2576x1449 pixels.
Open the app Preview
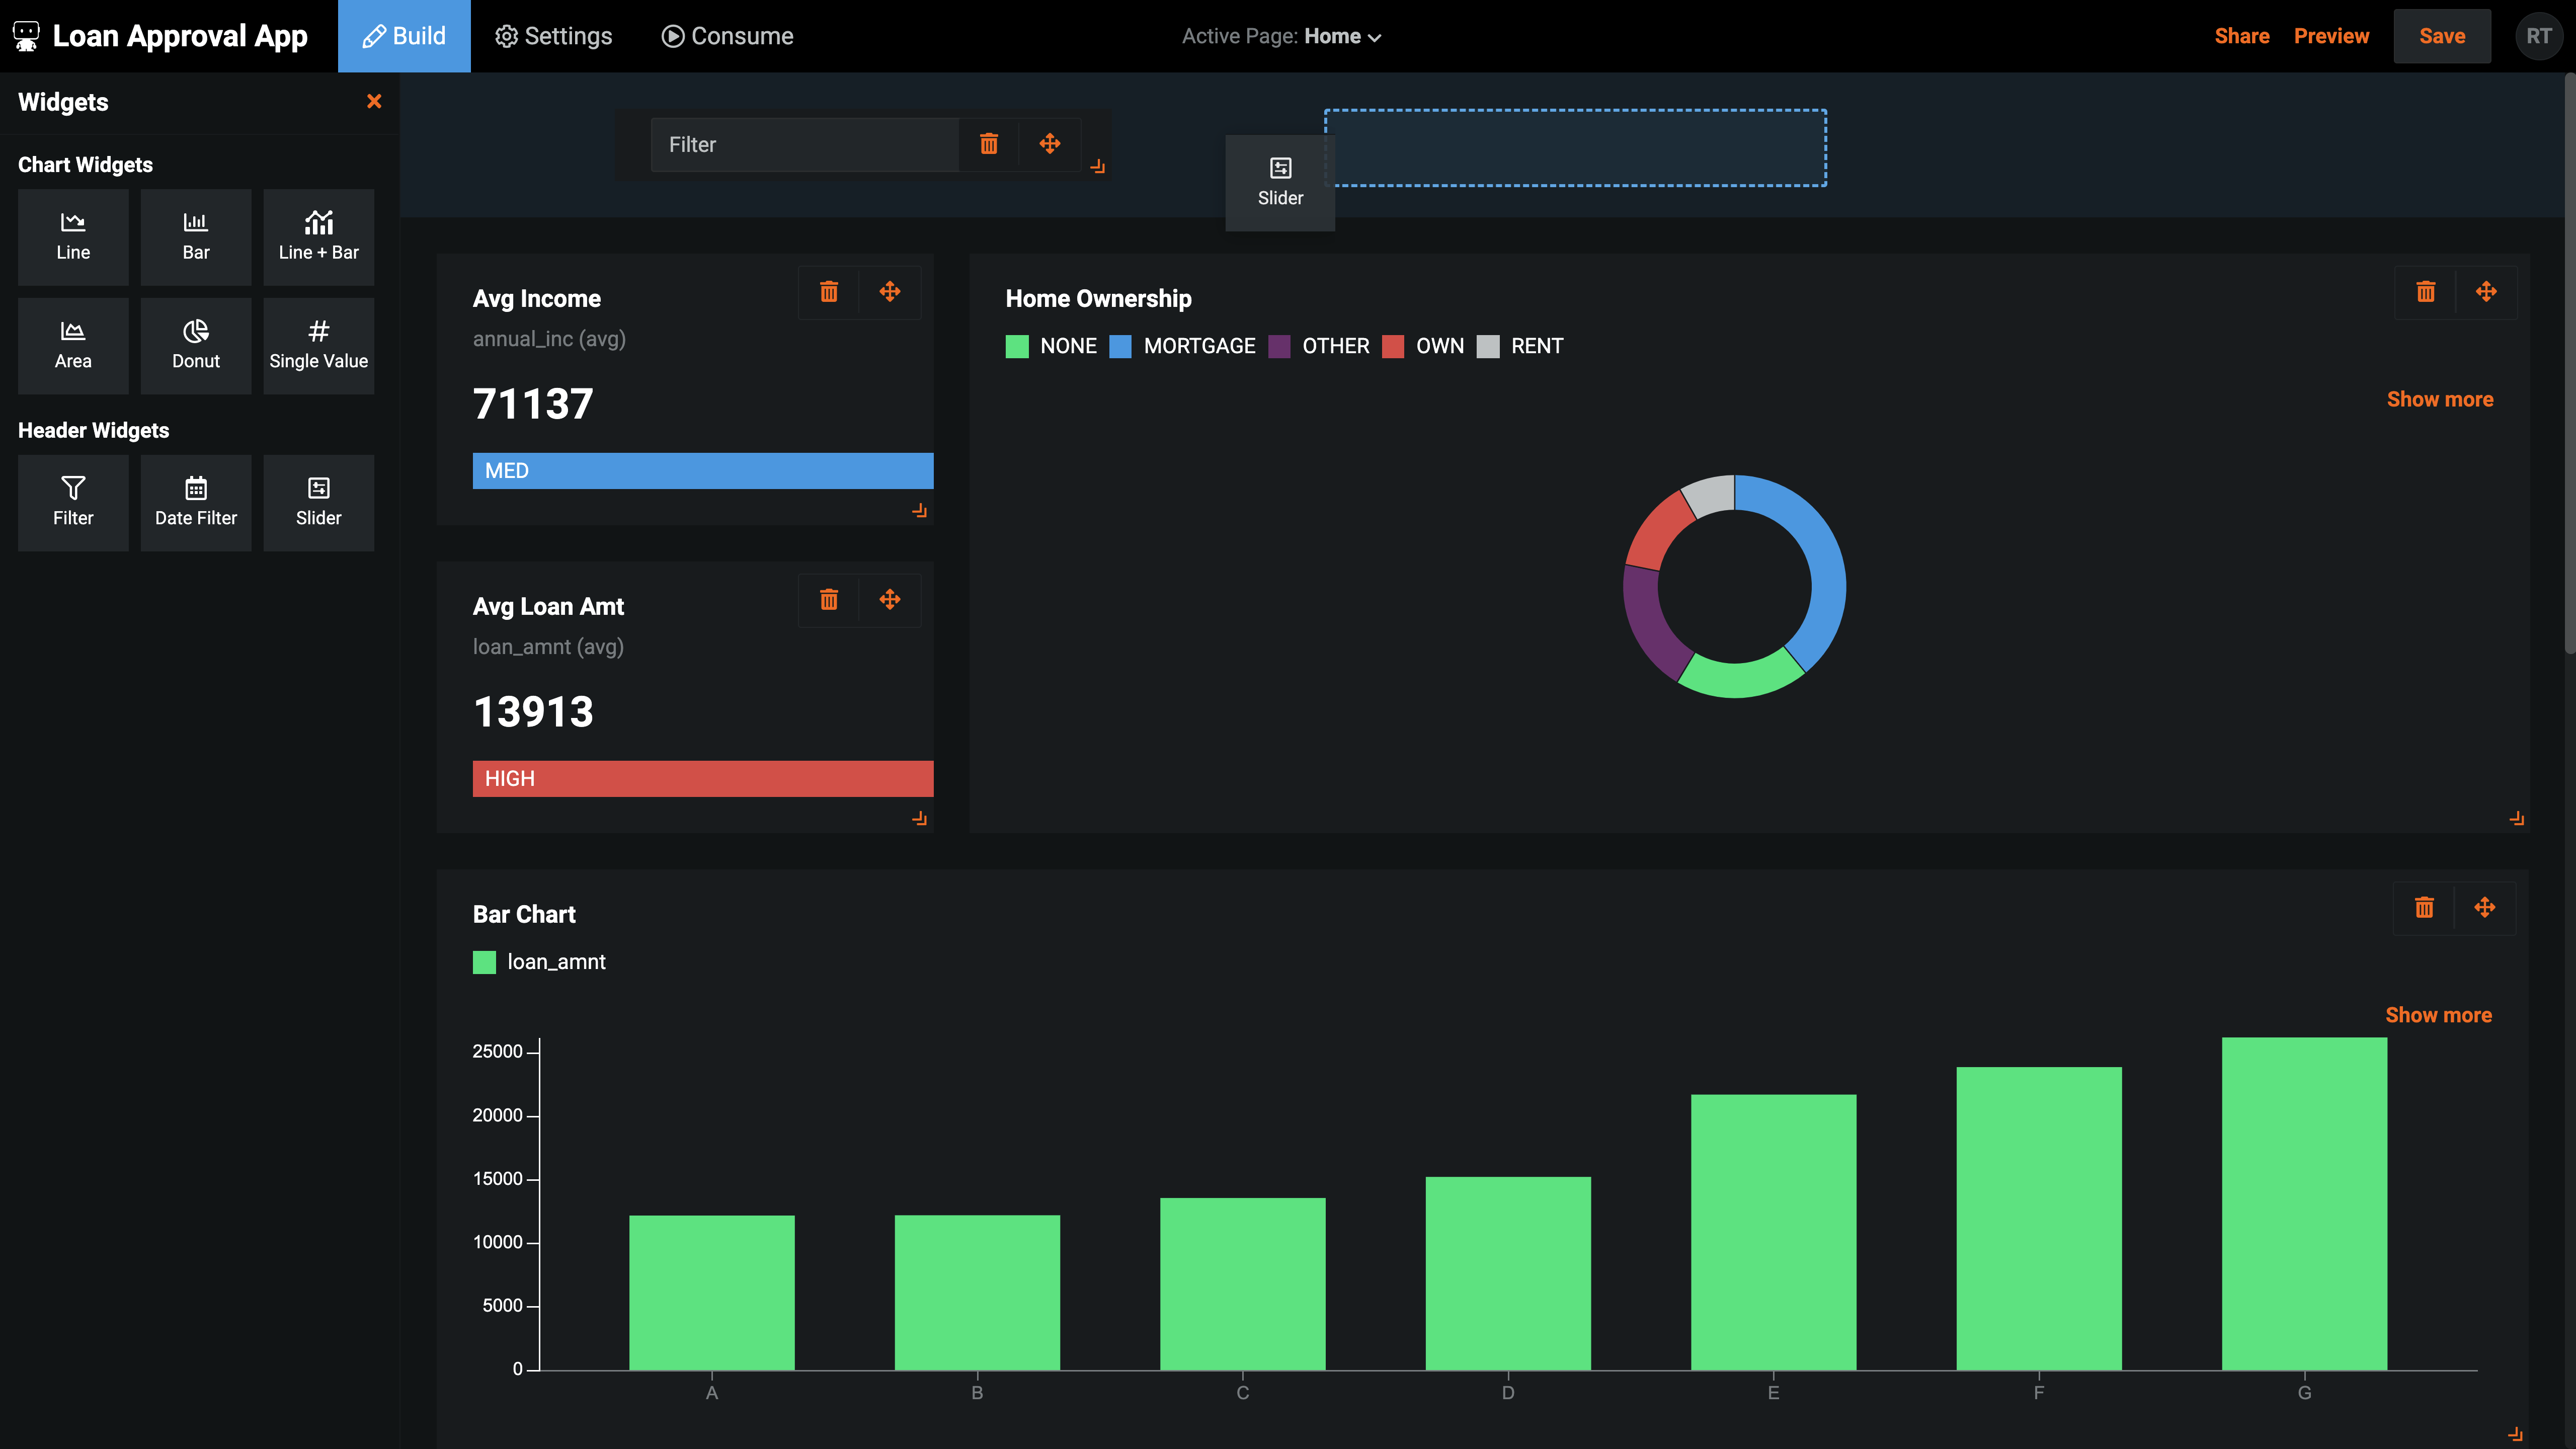(2331, 36)
